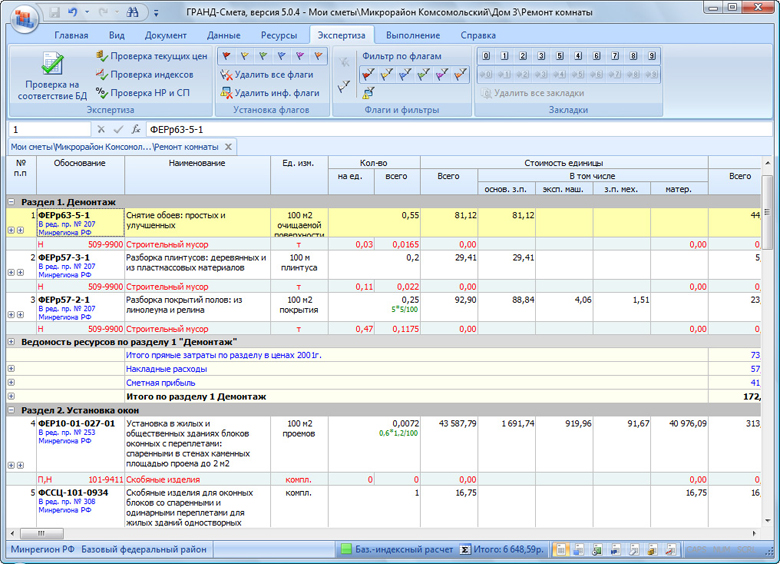Toggle orange flag filter
780x564 pixels.
460,75
